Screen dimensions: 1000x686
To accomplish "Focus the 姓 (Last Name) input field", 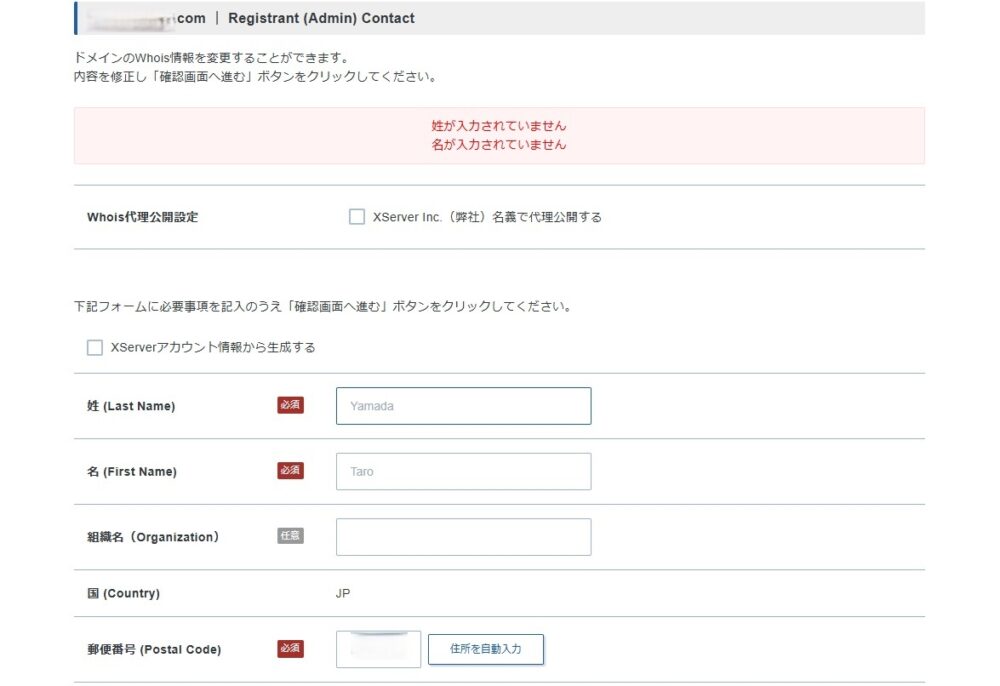I will [463, 406].
